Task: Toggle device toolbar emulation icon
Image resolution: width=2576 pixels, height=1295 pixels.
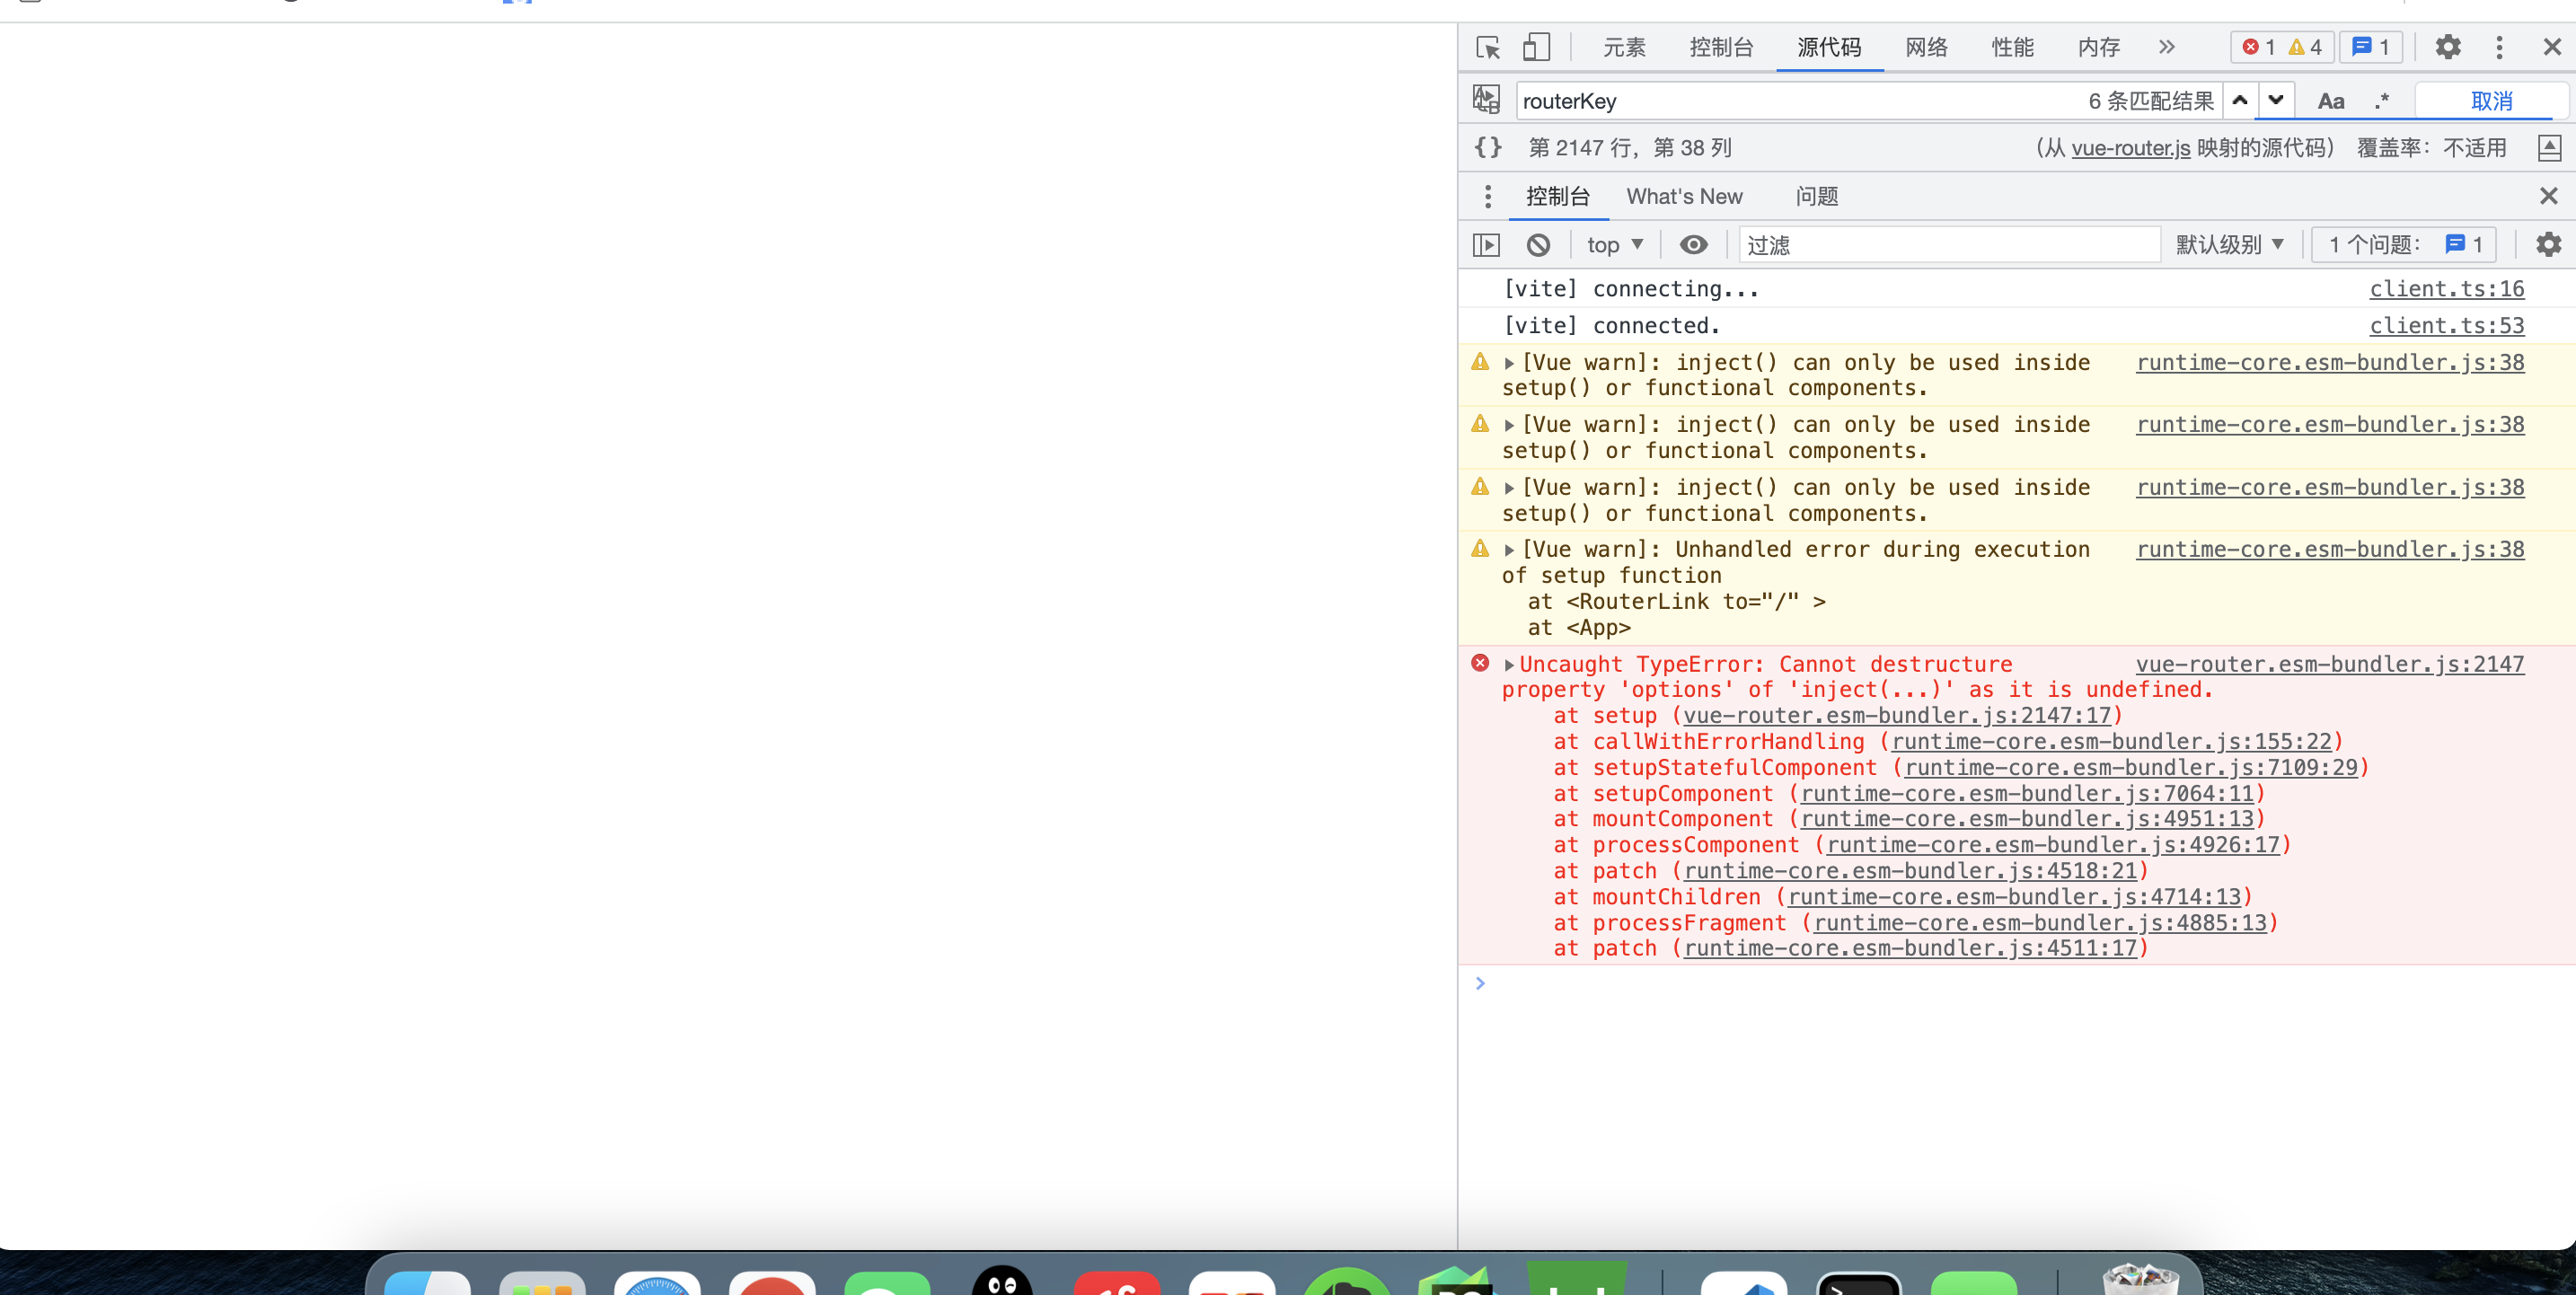Action: coord(1536,47)
